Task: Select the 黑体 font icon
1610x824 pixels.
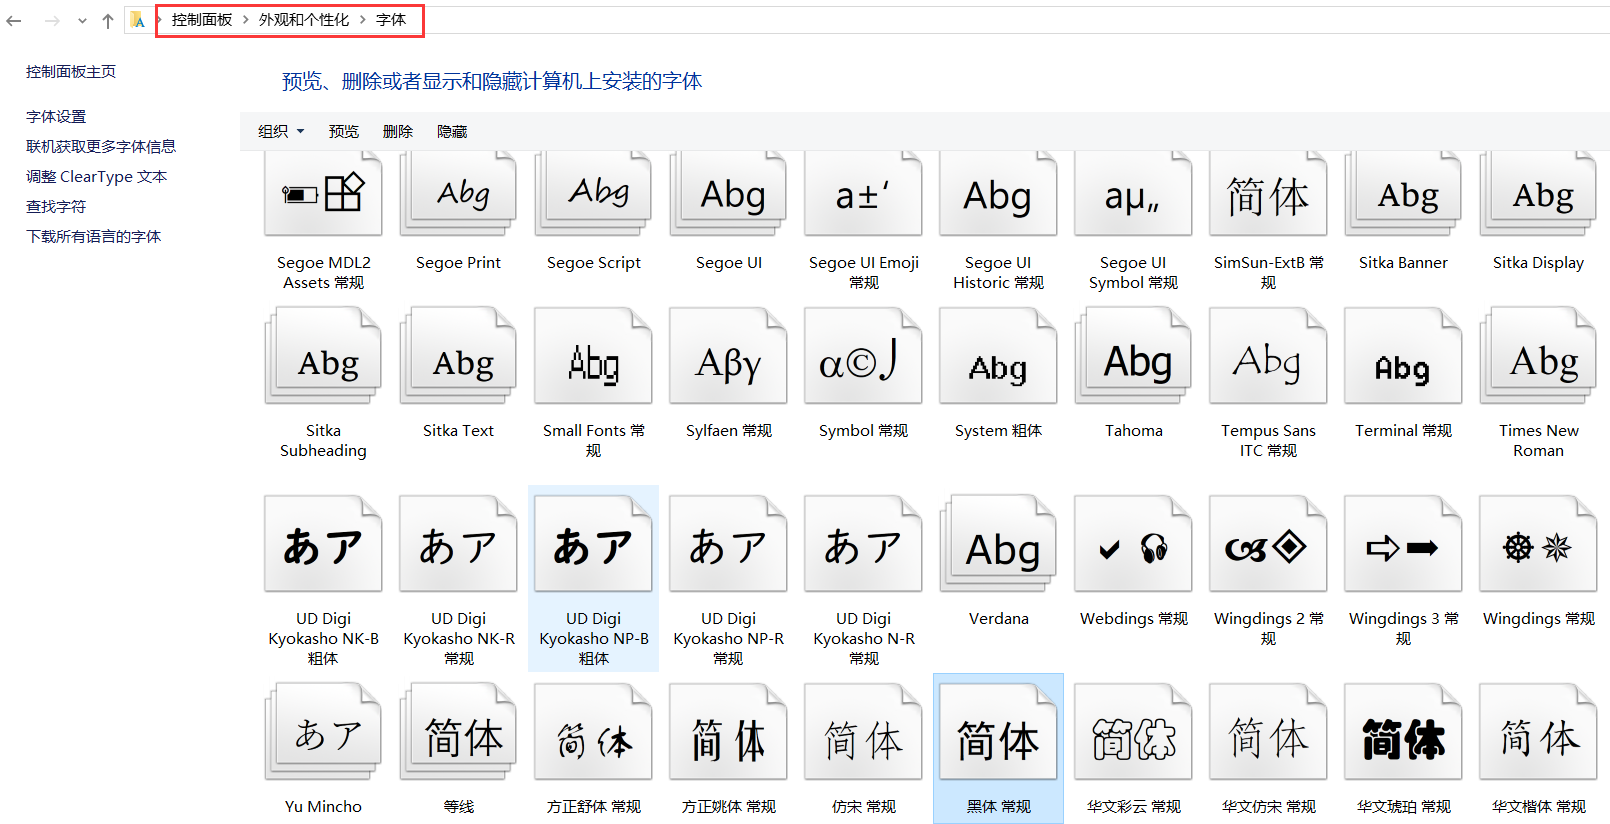Action: [x=998, y=732]
